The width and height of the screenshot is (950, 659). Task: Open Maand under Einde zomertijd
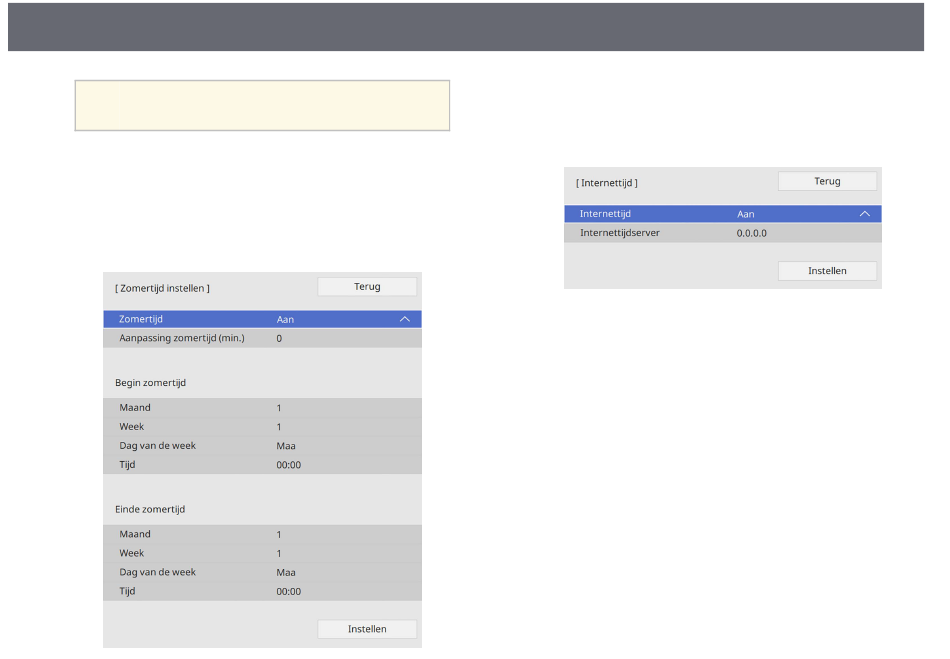[262, 535]
